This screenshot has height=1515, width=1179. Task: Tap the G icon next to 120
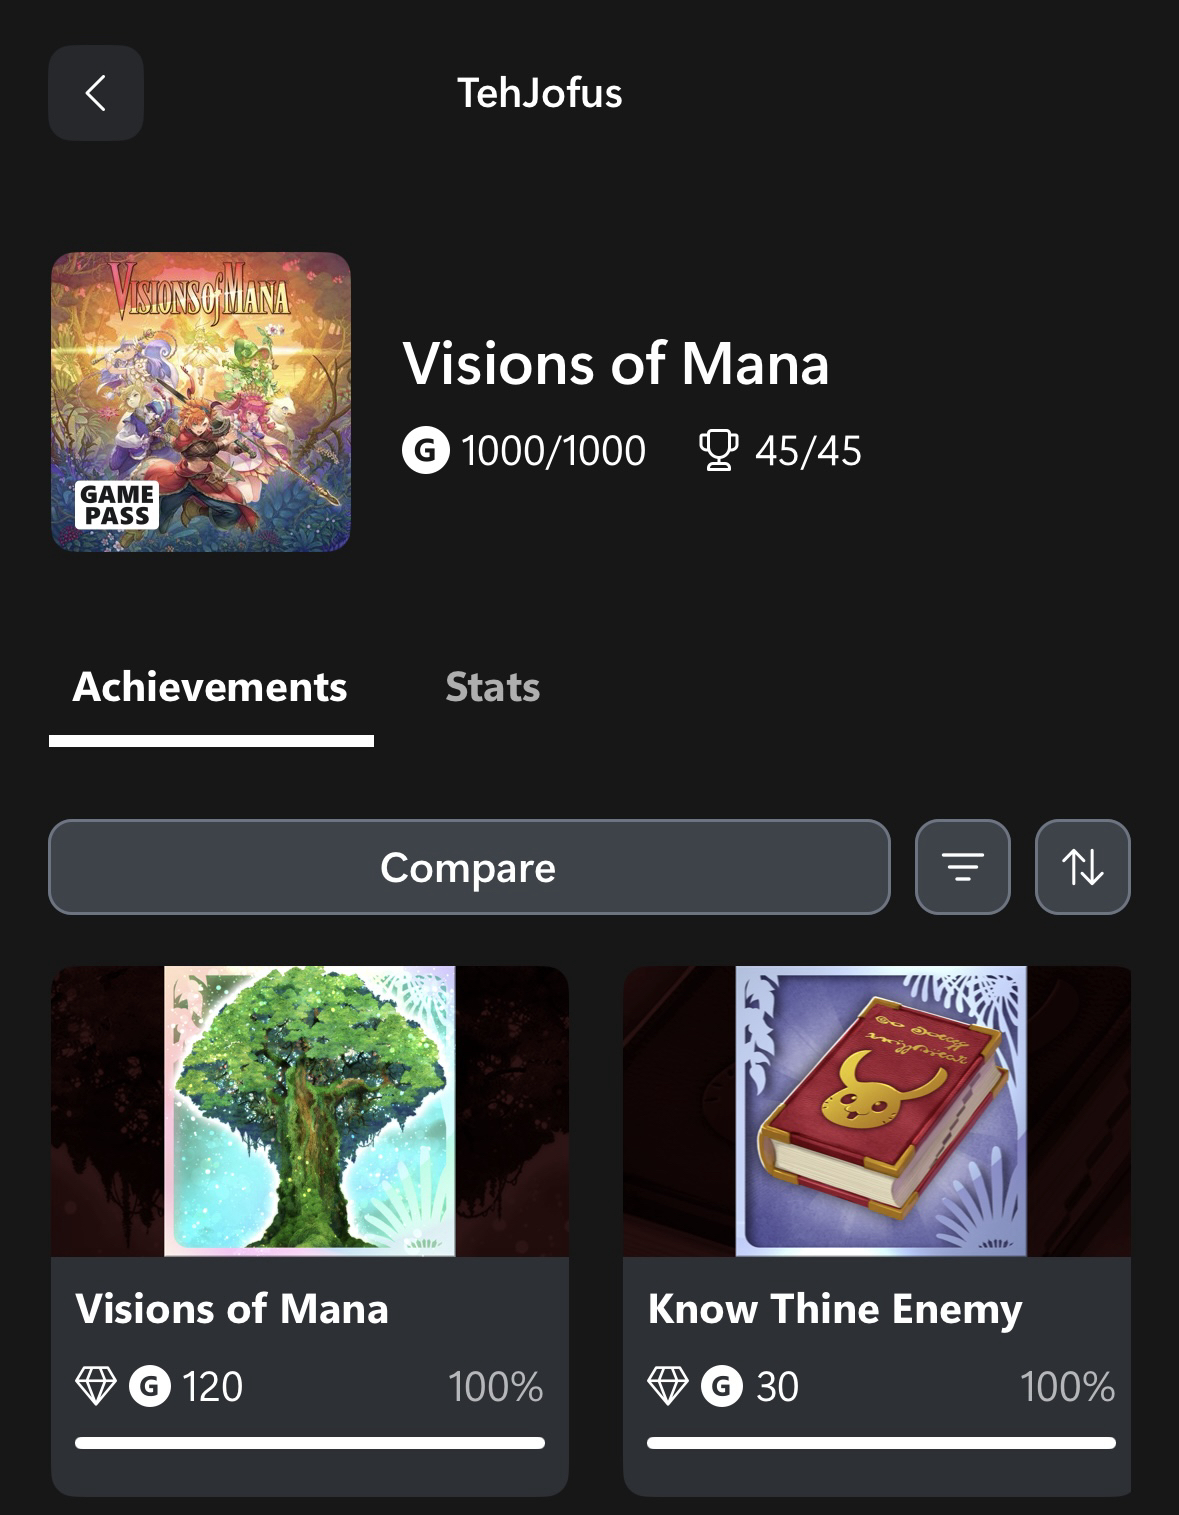click(150, 1386)
